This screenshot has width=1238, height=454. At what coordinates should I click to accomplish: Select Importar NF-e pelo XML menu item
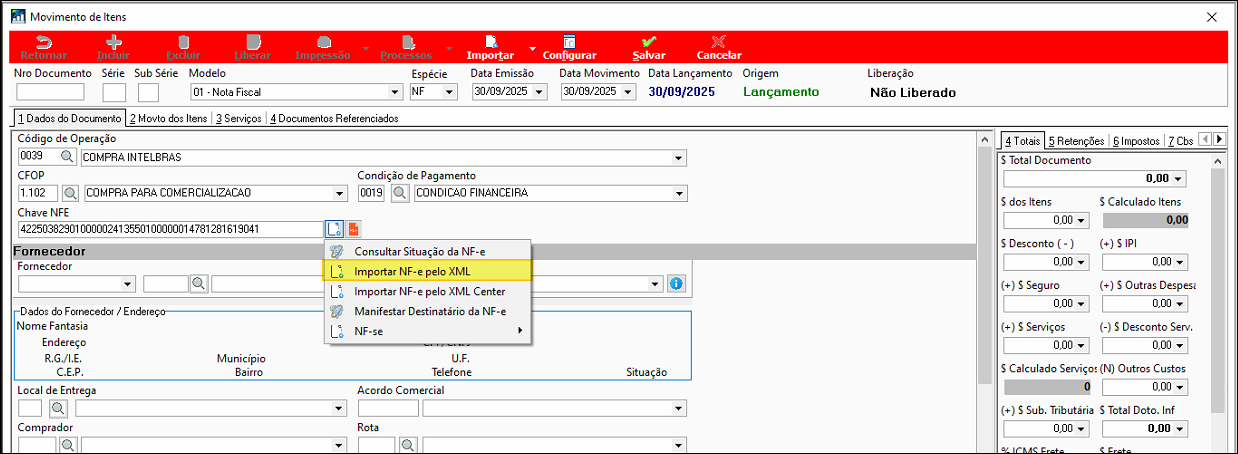click(x=428, y=271)
